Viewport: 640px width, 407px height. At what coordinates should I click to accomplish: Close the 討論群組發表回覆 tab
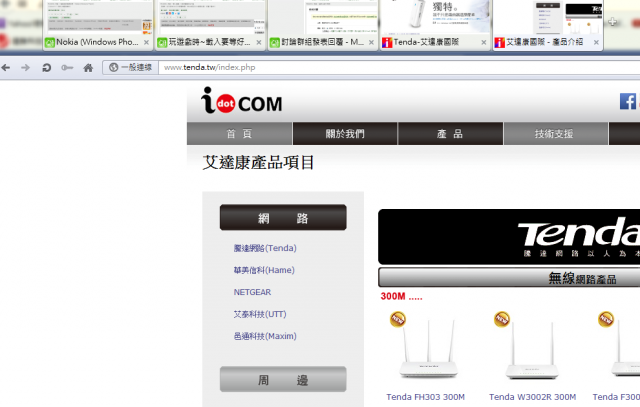point(371,42)
